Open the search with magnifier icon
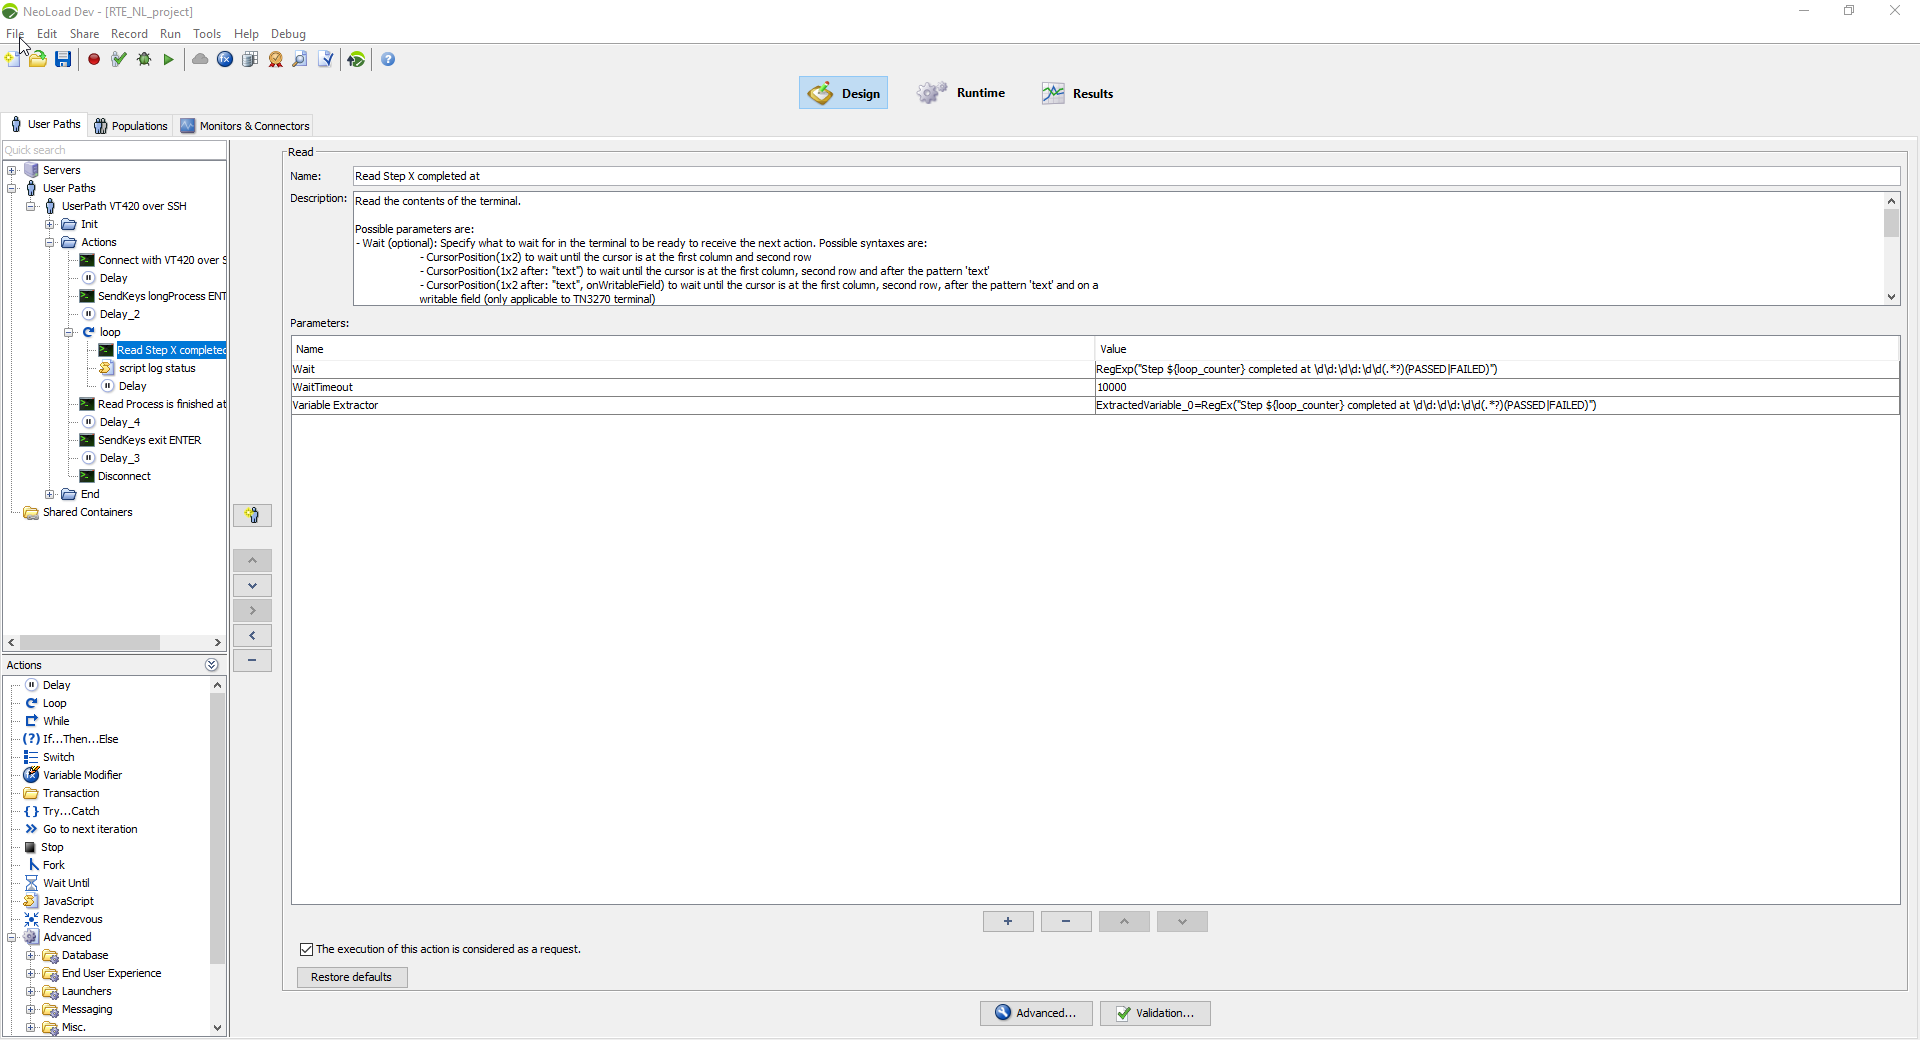 pos(300,59)
